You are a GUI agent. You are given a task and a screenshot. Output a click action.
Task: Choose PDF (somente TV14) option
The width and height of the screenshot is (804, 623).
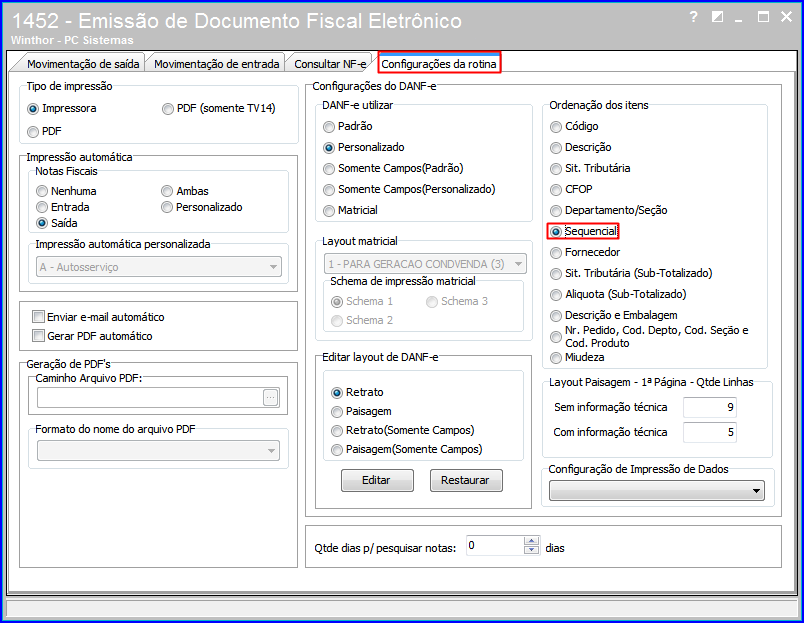[x=219, y=108]
